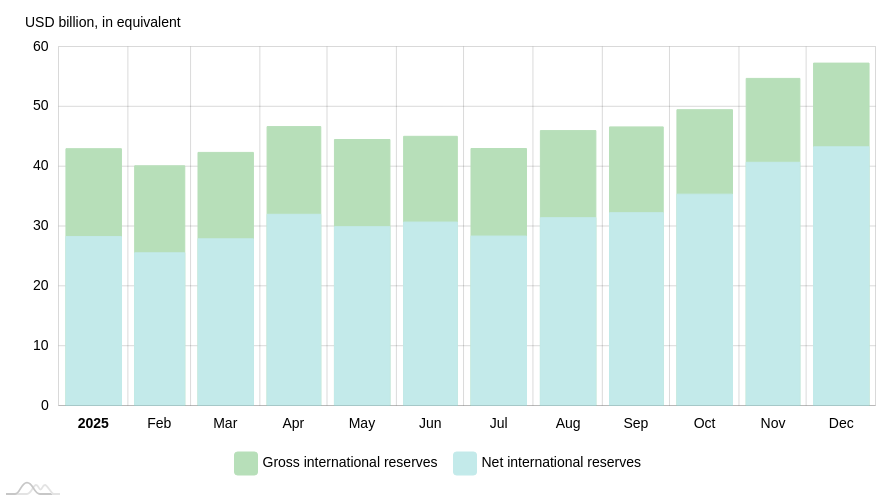Viewport: 891px width, 500px height.
Task: Click the Dec x-axis label
Action: point(841,423)
